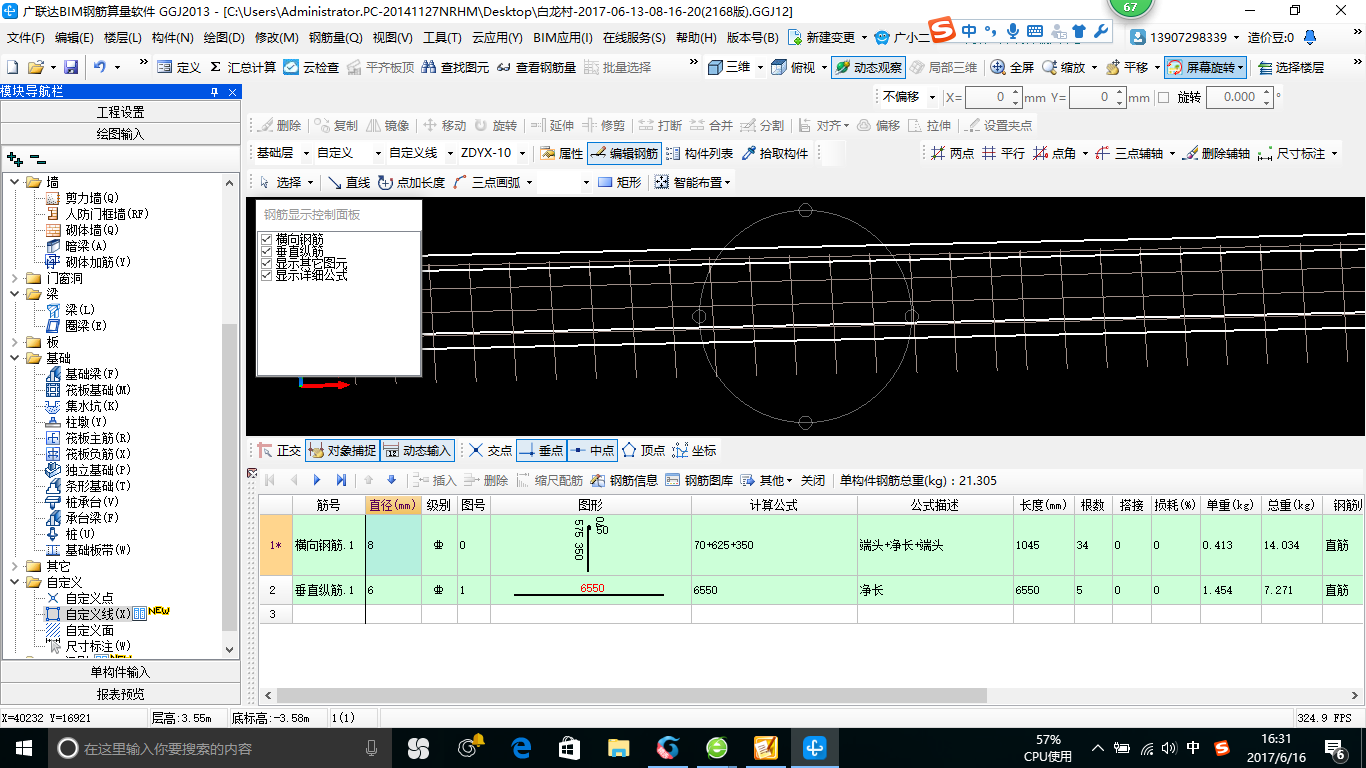The width and height of the screenshot is (1366, 768).
Task: Open the 属性 properties panel
Action: pos(561,153)
